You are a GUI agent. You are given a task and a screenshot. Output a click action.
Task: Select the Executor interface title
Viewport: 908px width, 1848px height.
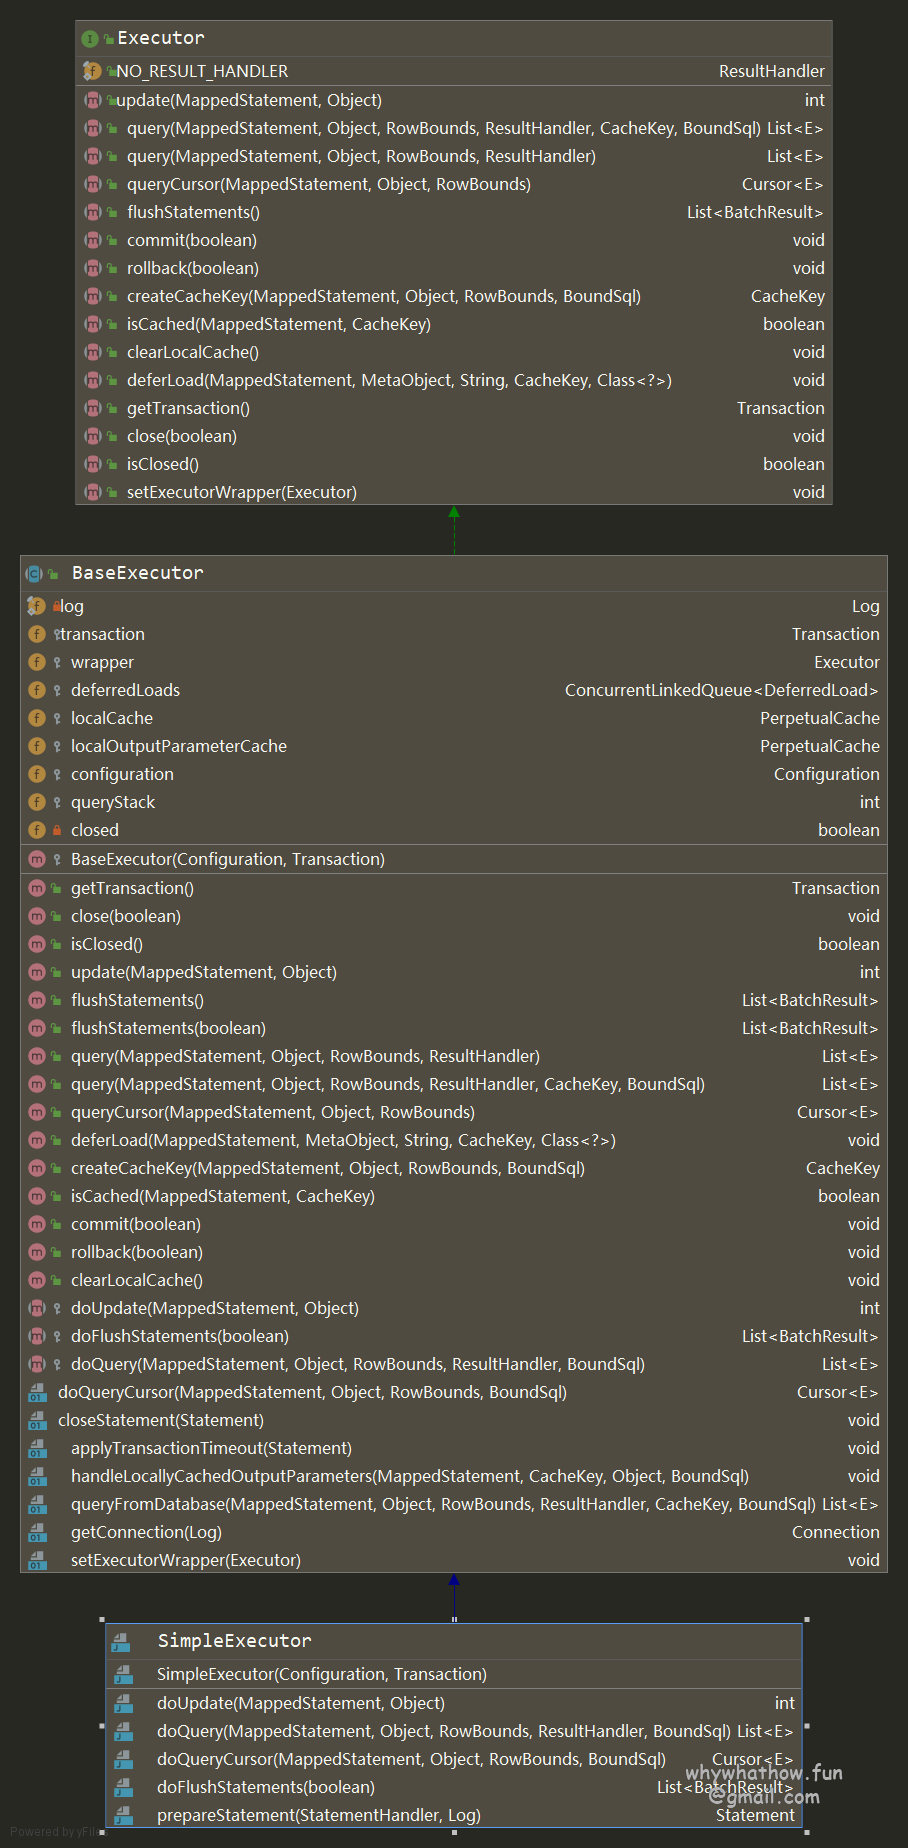pyautogui.click(x=161, y=38)
